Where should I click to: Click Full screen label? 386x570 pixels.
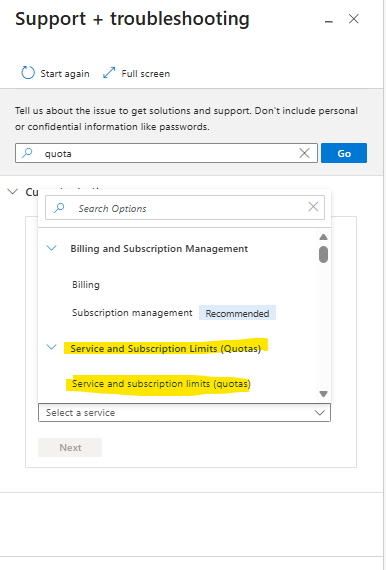pyautogui.click(x=146, y=74)
